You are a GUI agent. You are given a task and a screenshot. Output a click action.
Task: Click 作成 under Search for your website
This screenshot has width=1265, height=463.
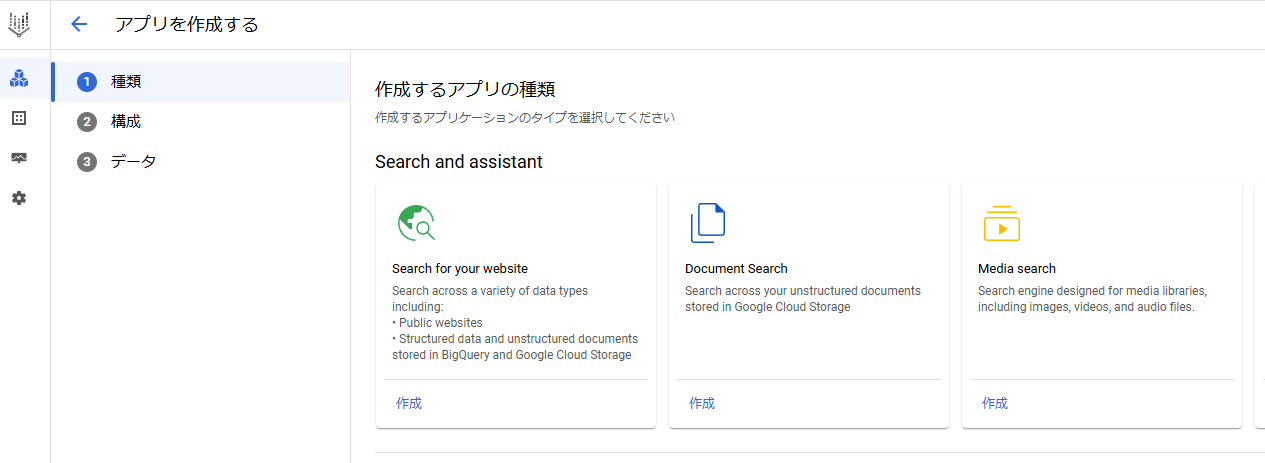pos(409,403)
